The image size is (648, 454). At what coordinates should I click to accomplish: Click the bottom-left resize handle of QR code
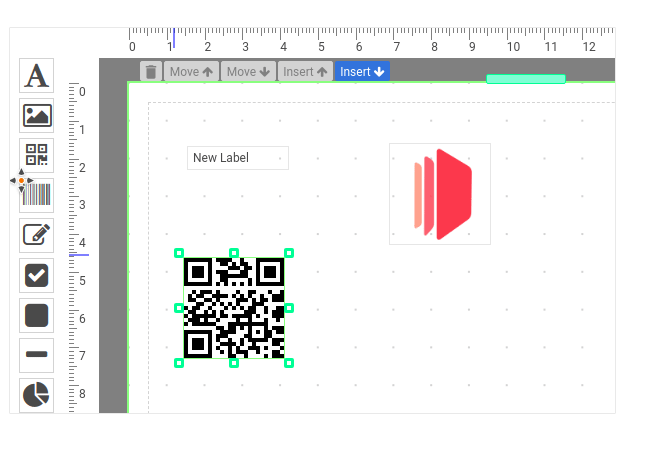pyautogui.click(x=179, y=363)
